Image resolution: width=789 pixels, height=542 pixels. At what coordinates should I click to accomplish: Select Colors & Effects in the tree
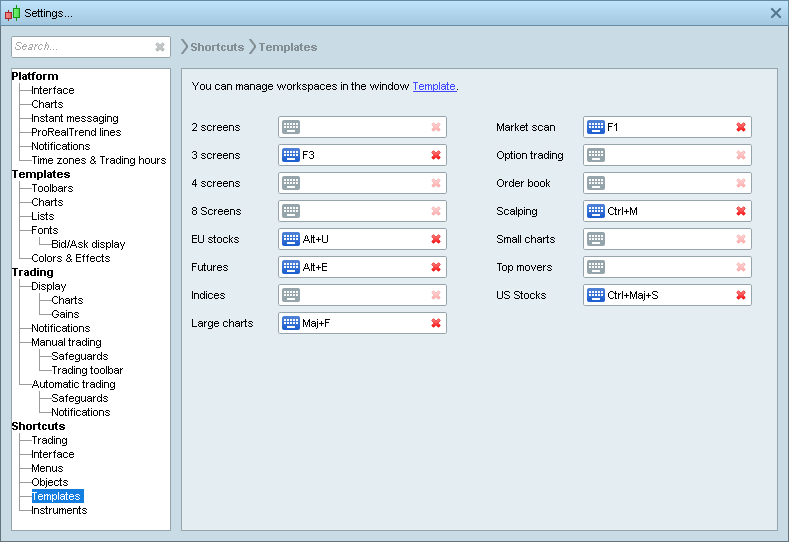click(70, 258)
